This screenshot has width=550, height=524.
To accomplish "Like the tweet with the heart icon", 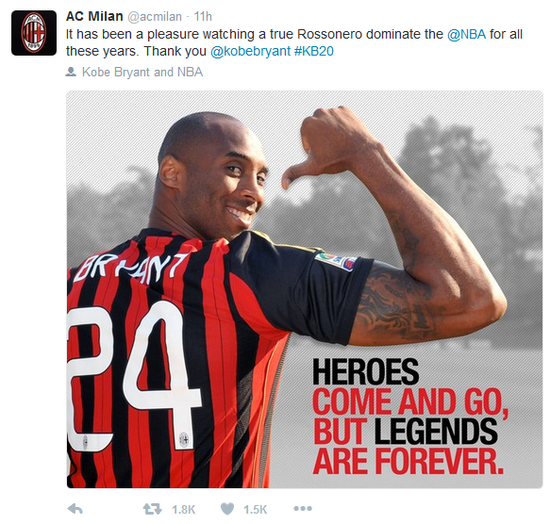I will tap(227, 509).
